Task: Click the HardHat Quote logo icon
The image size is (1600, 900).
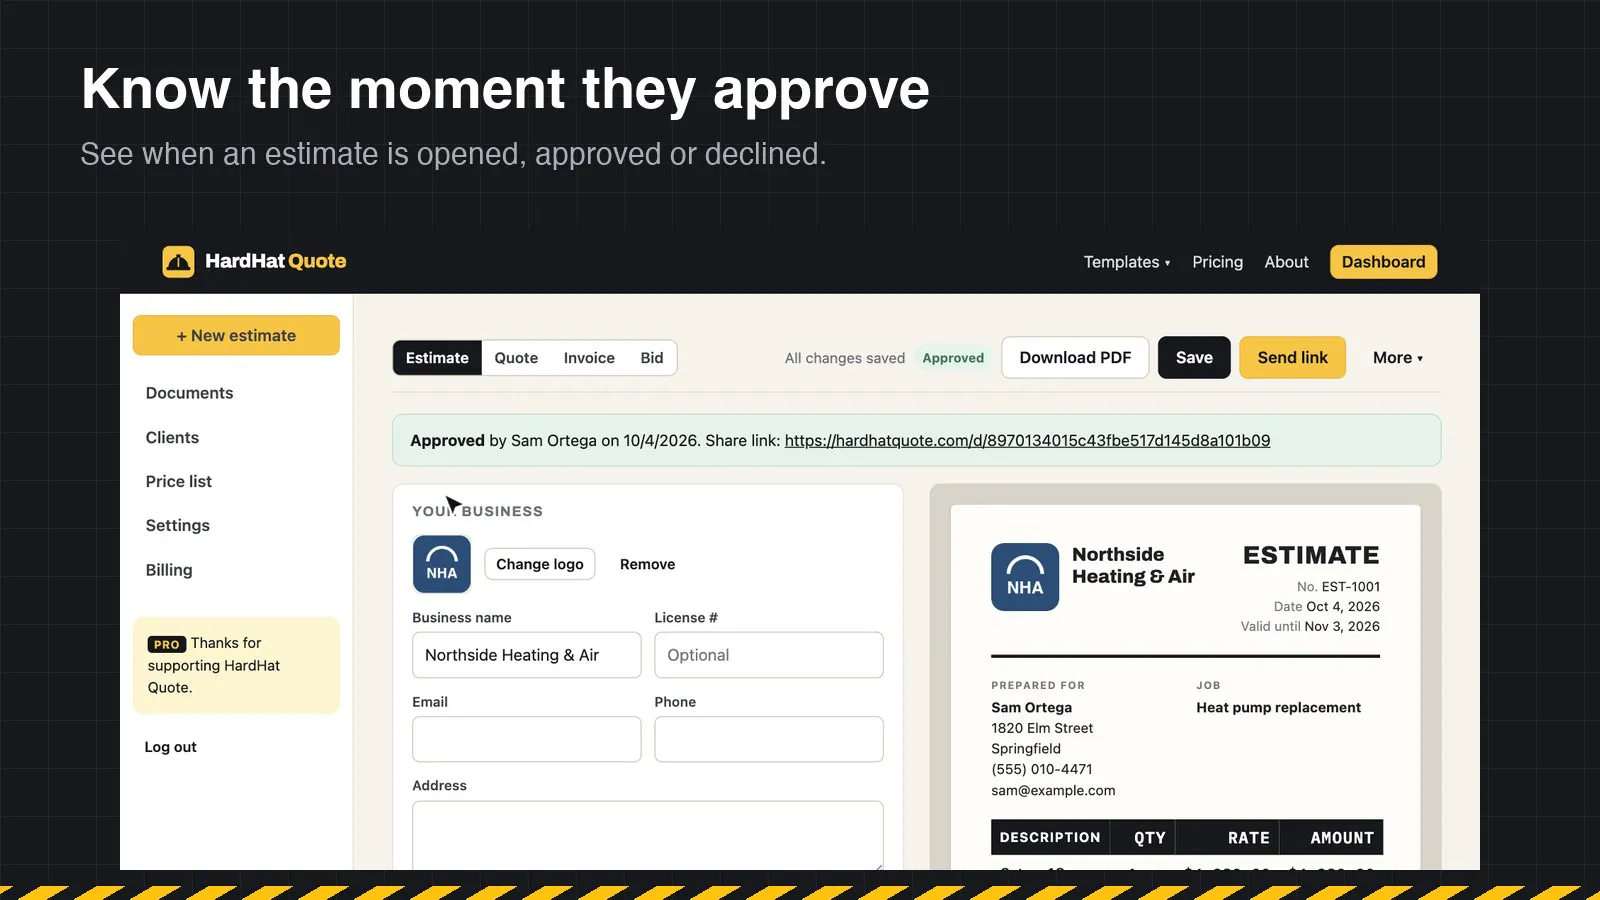Action: pyautogui.click(x=178, y=262)
